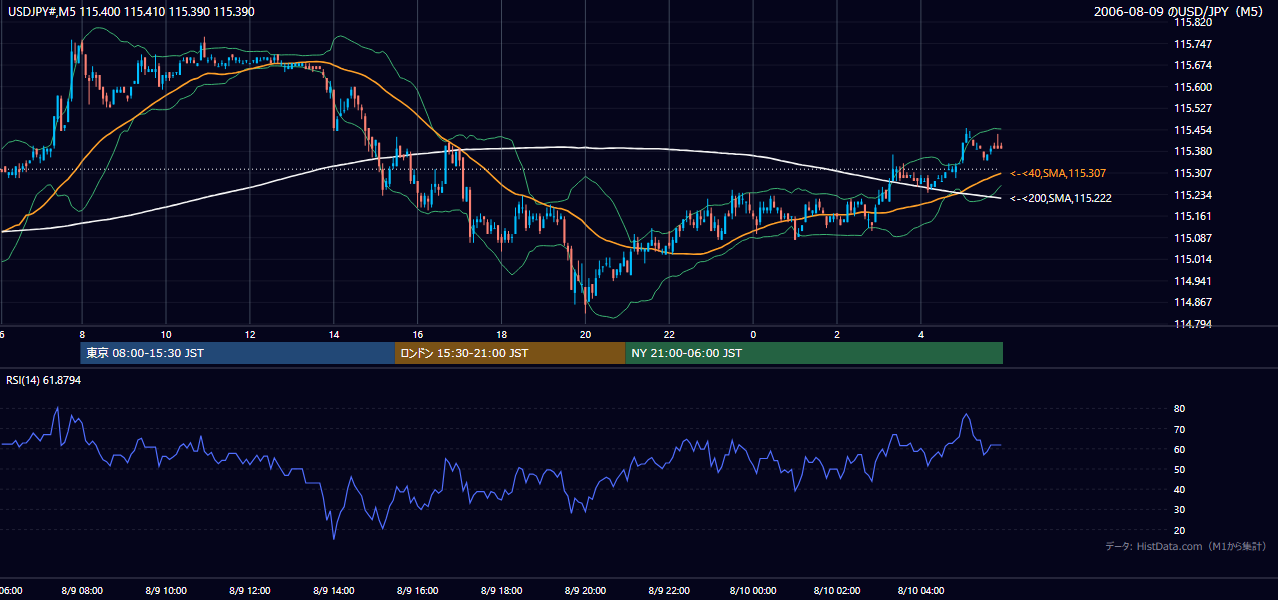Screen dimensions: 1278x600
Task: Click price axis value 115.014
Action: [1193, 259]
